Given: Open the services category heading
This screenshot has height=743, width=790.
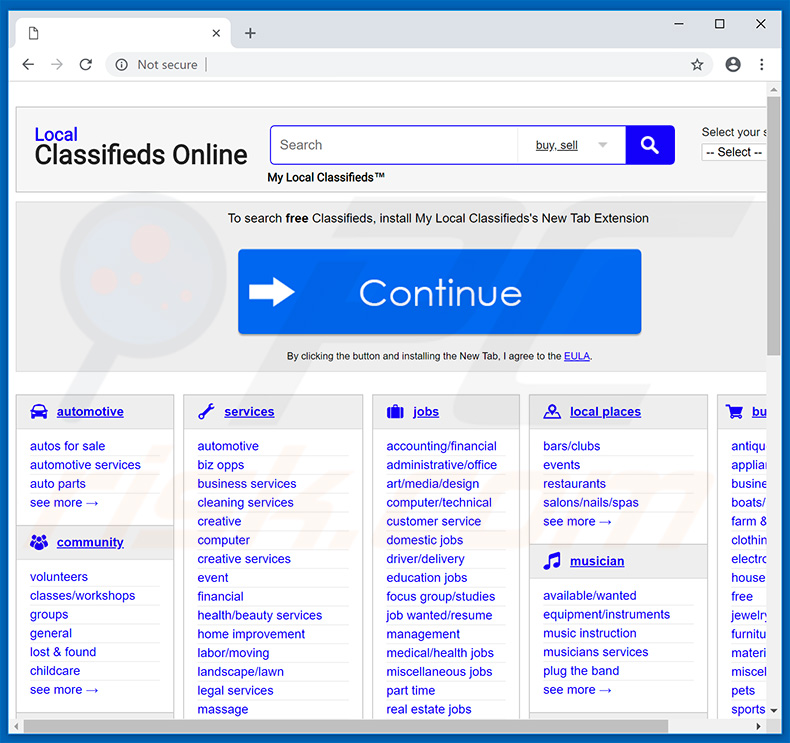Looking at the screenshot, I should (x=249, y=412).
